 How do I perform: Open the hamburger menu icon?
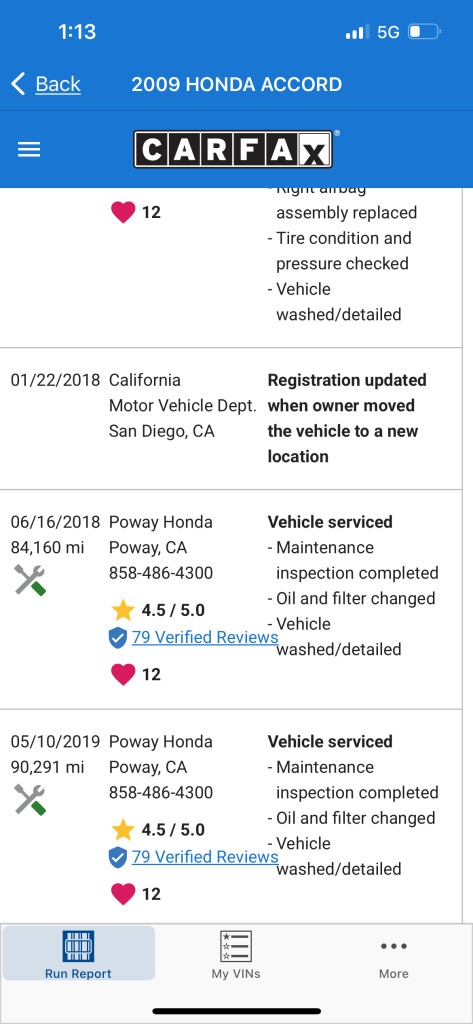point(29,150)
